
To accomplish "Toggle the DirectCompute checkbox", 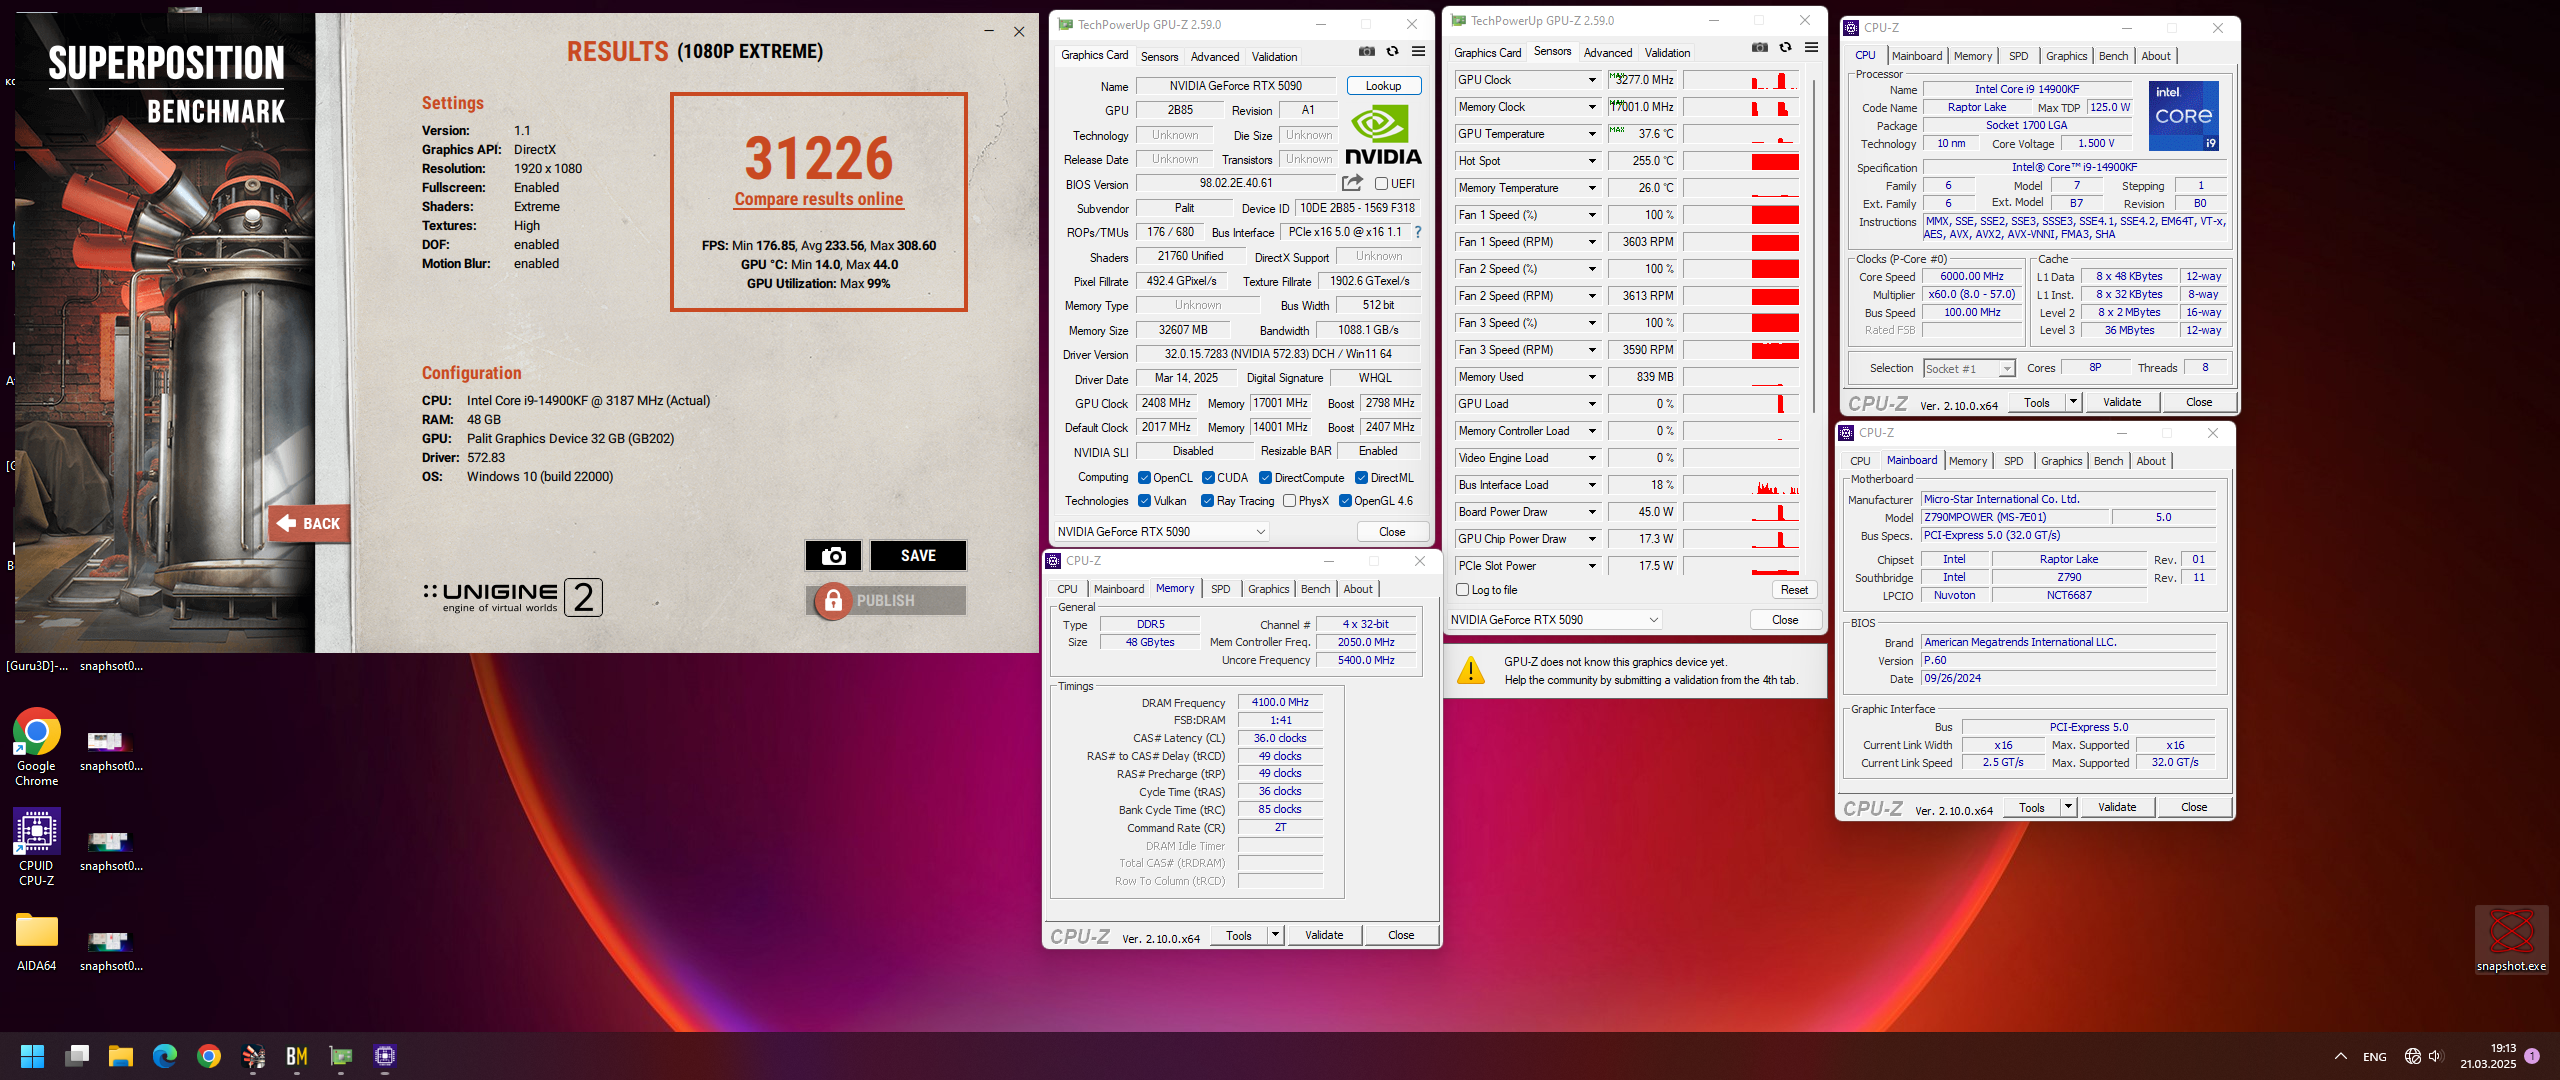I will (x=1265, y=478).
